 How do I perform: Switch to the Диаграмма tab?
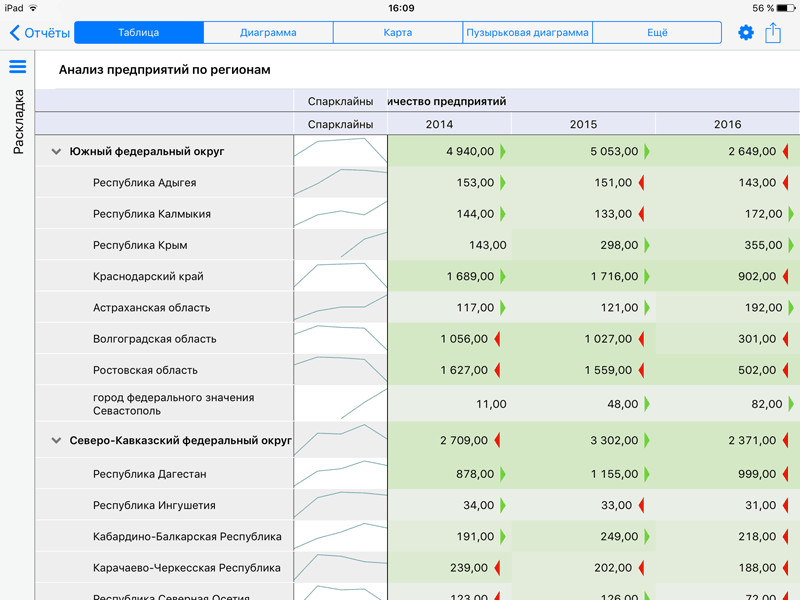[x=268, y=33]
